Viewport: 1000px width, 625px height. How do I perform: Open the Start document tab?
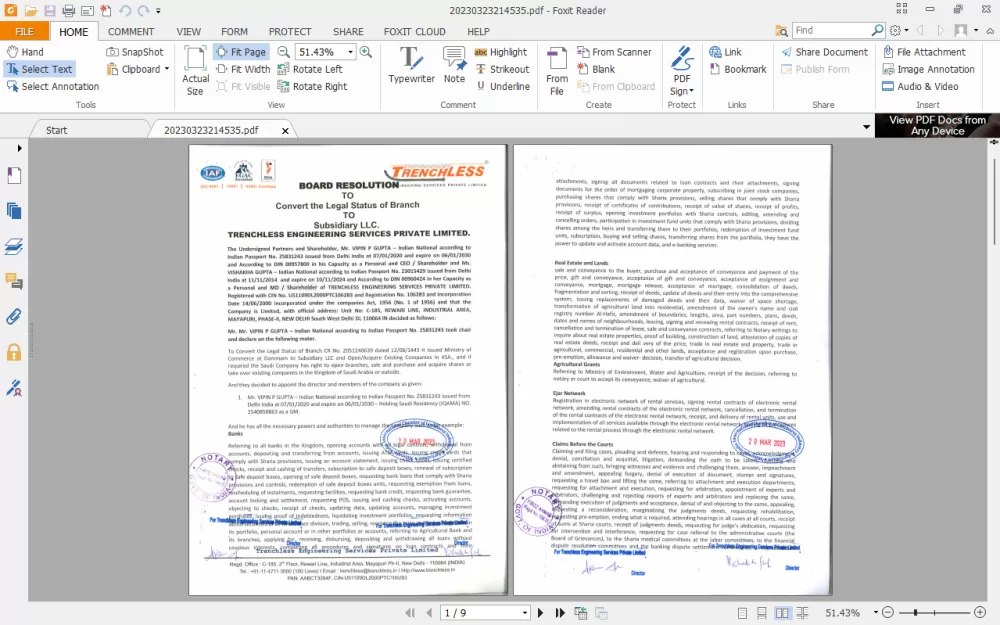[x=56, y=130]
